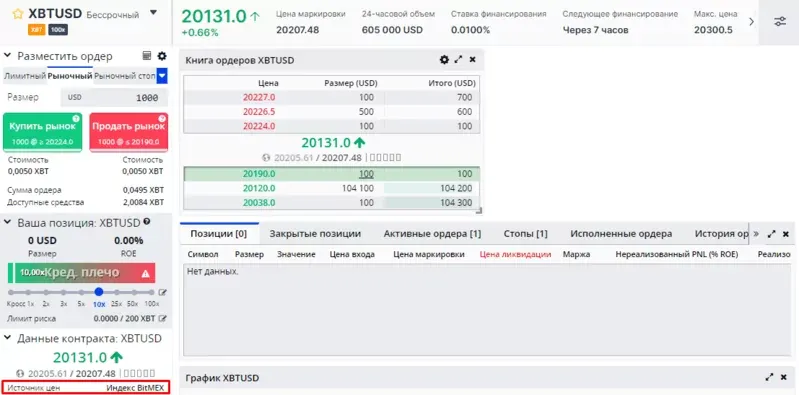Open the help icon on Продать рынок
The image size is (799, 395).
162,119
